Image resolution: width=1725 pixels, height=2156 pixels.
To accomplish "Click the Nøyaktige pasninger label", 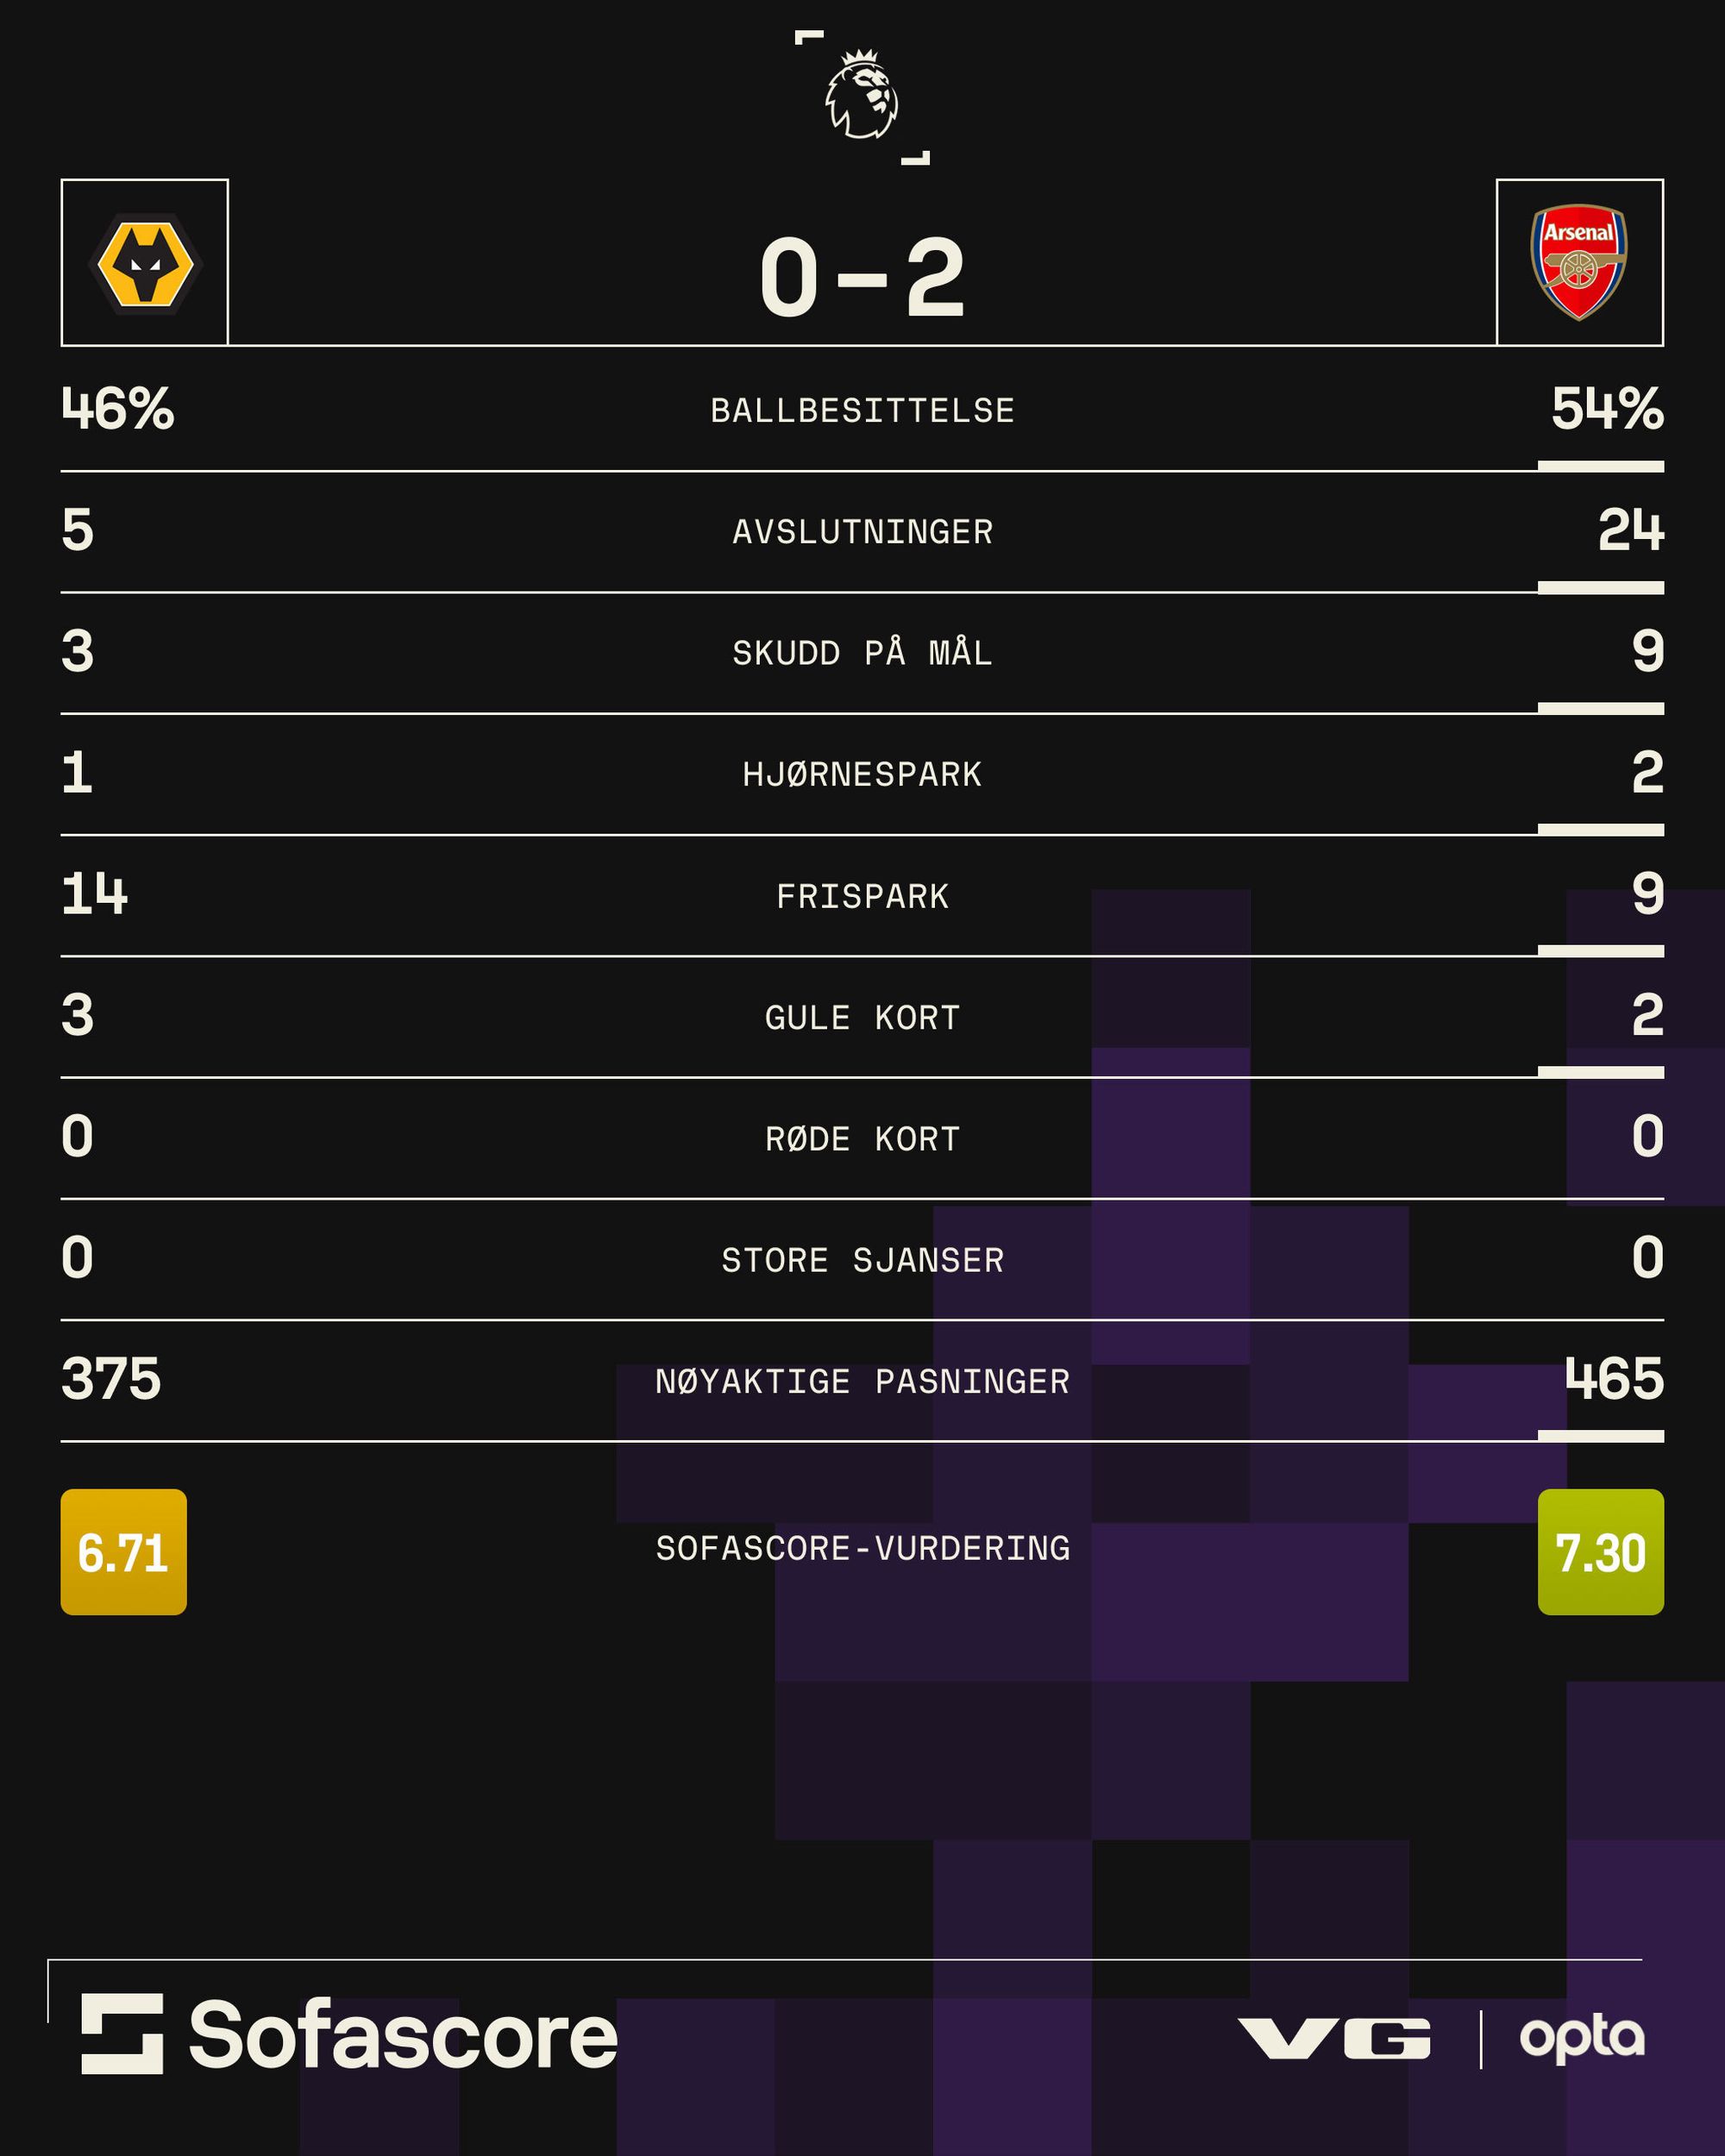I will 862,1382.
